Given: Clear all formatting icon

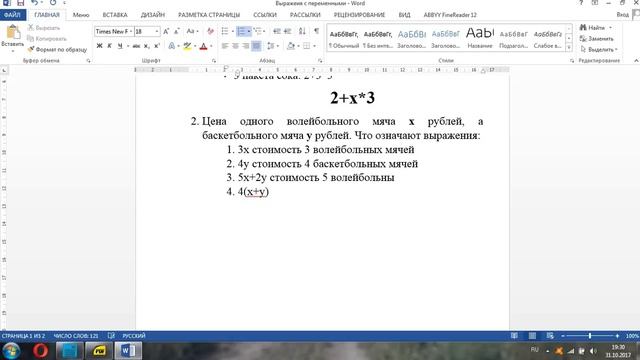Looking at the screenshot, I should (210, 31).
